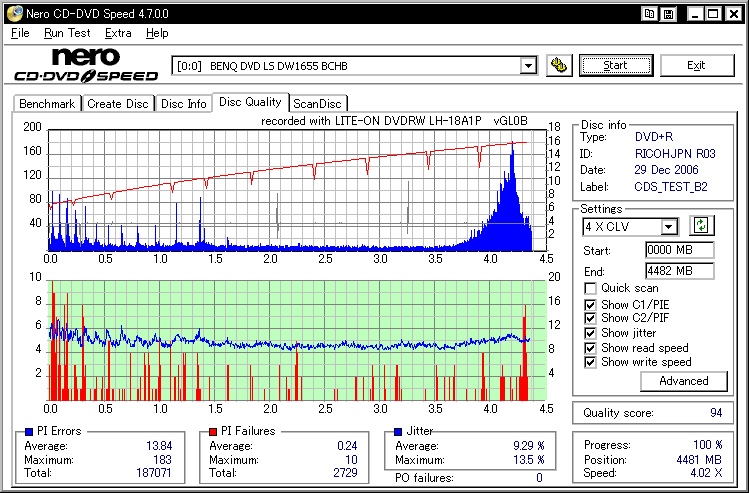
Task: Click the Start button
Action: pos(616,65)
